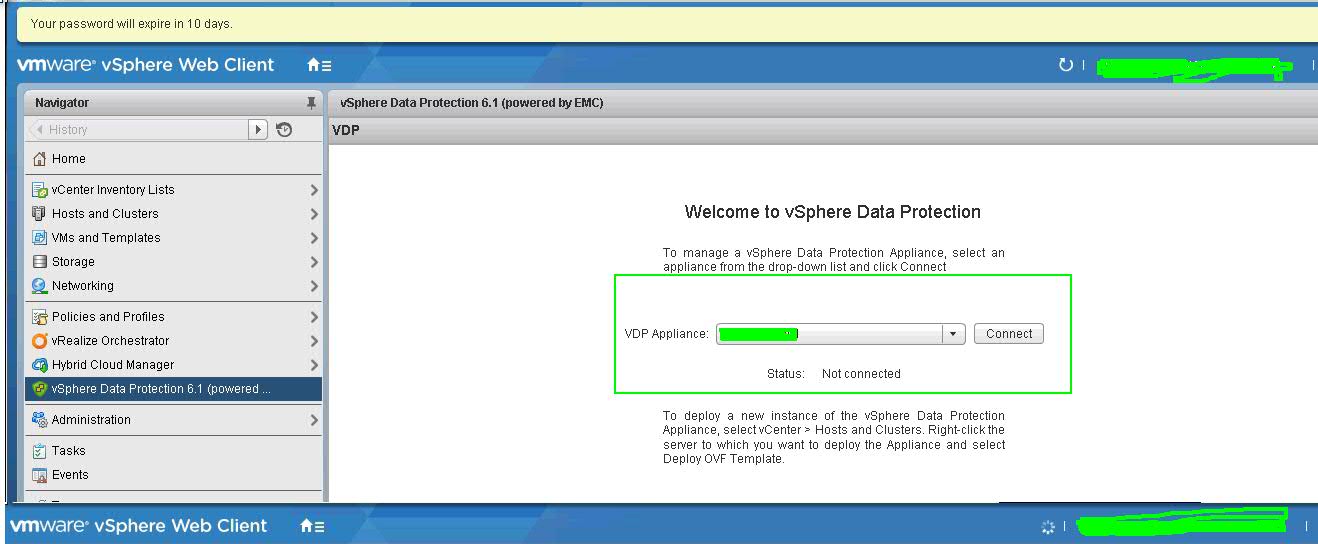Click the home menu icon in top header
Image resolution: width=1318 pixels, height=544 pixels.
click(x=319, y=65)
